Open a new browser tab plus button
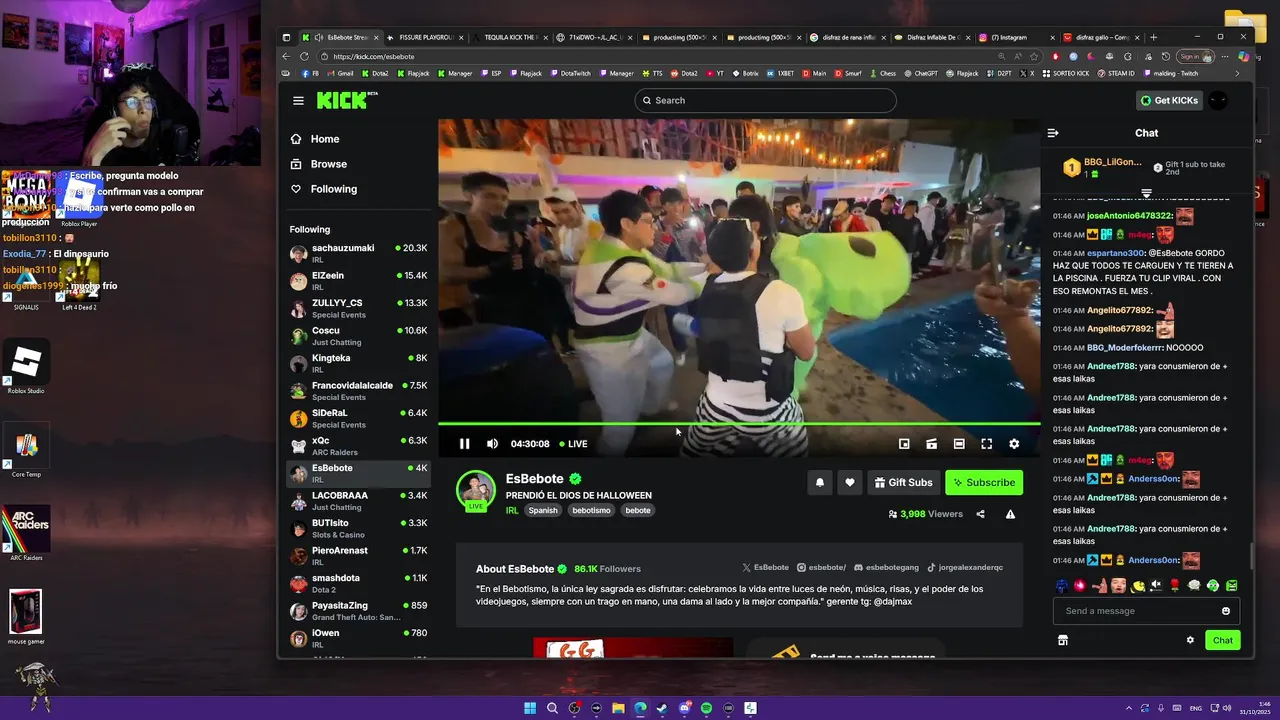The width and height of the screenshot is (1280, 720). pyautogui.click(x=1154, y=37)
